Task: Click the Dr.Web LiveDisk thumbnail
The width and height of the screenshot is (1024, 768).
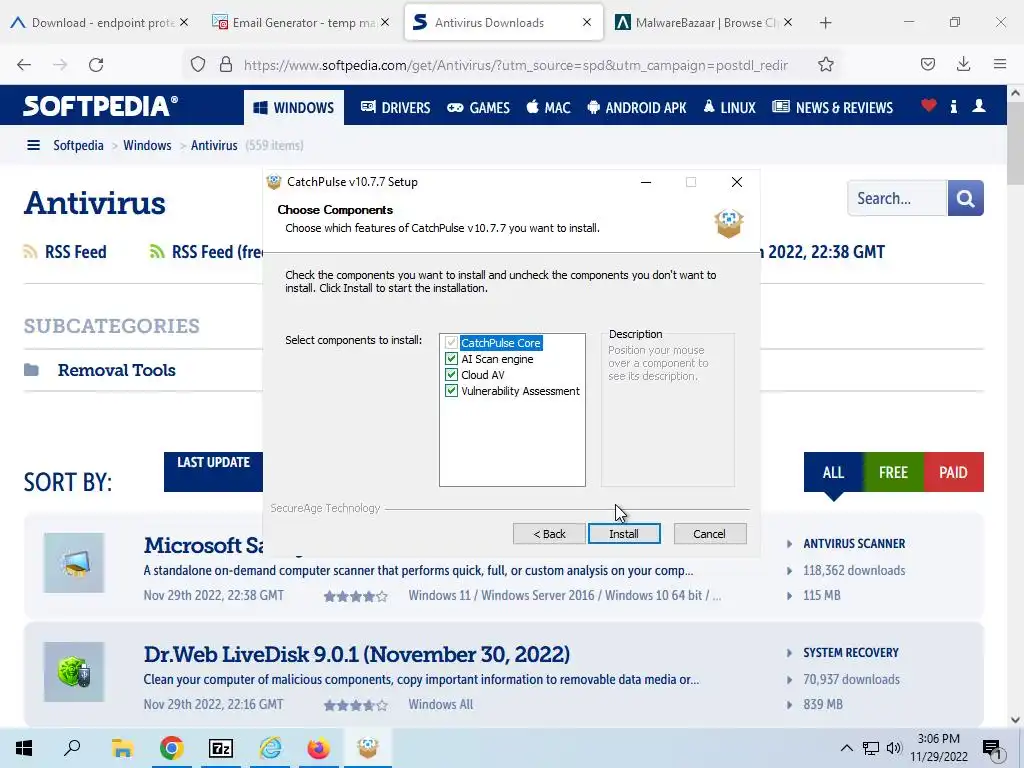Action: click(74, 672)
